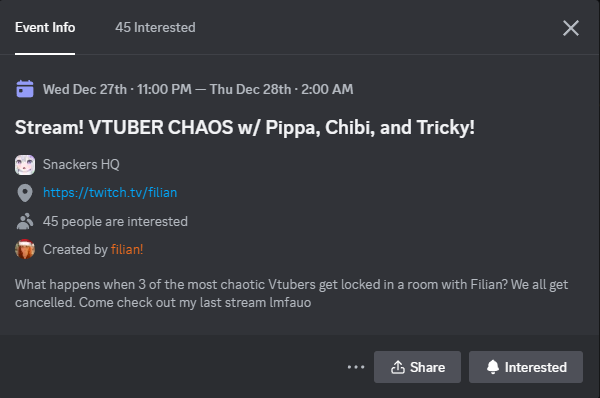This screenshot has width=600, height=398.
Task: Click the upload arrow icon on Share
Action: 398,367
